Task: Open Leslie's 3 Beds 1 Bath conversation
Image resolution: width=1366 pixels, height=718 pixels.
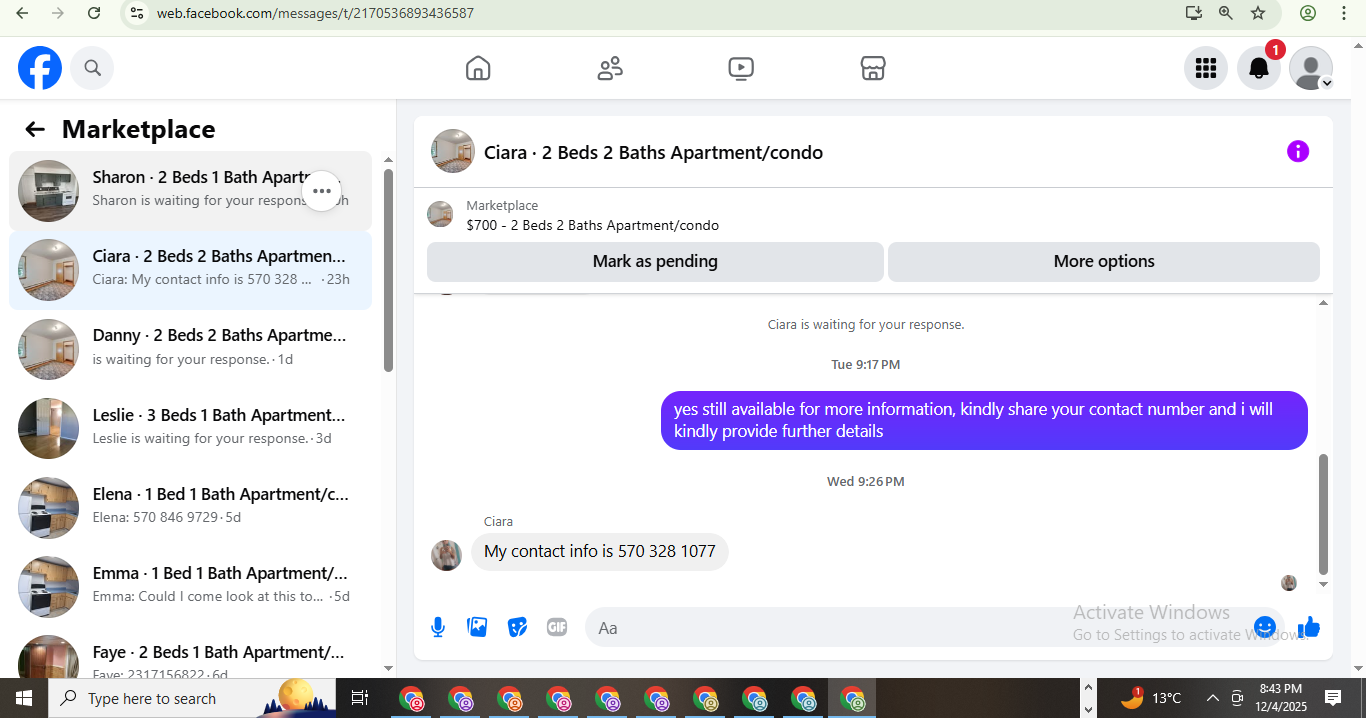Action: click(x=190, y=428)
